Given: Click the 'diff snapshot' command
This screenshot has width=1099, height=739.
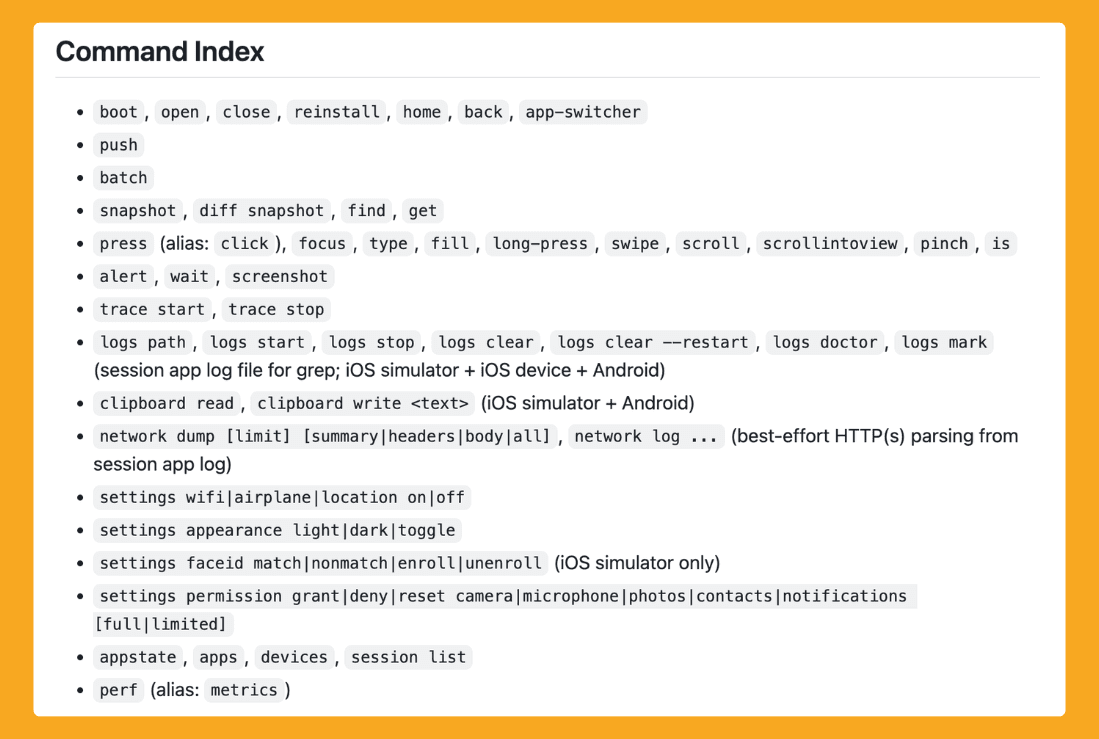Looking at the screenshot, I should [x=262, y=211].
